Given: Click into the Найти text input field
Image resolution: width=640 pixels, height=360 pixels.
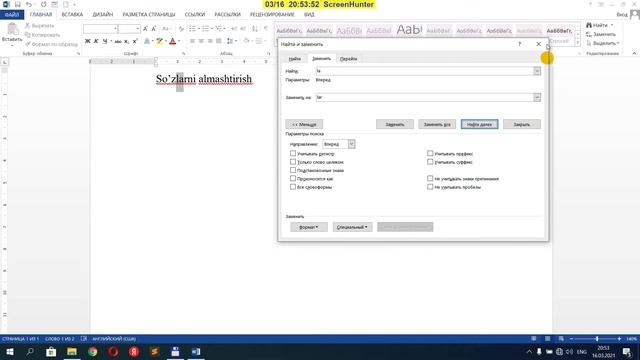Looking at the screenshot, I should pyautogui.click(x=424, y=71).
